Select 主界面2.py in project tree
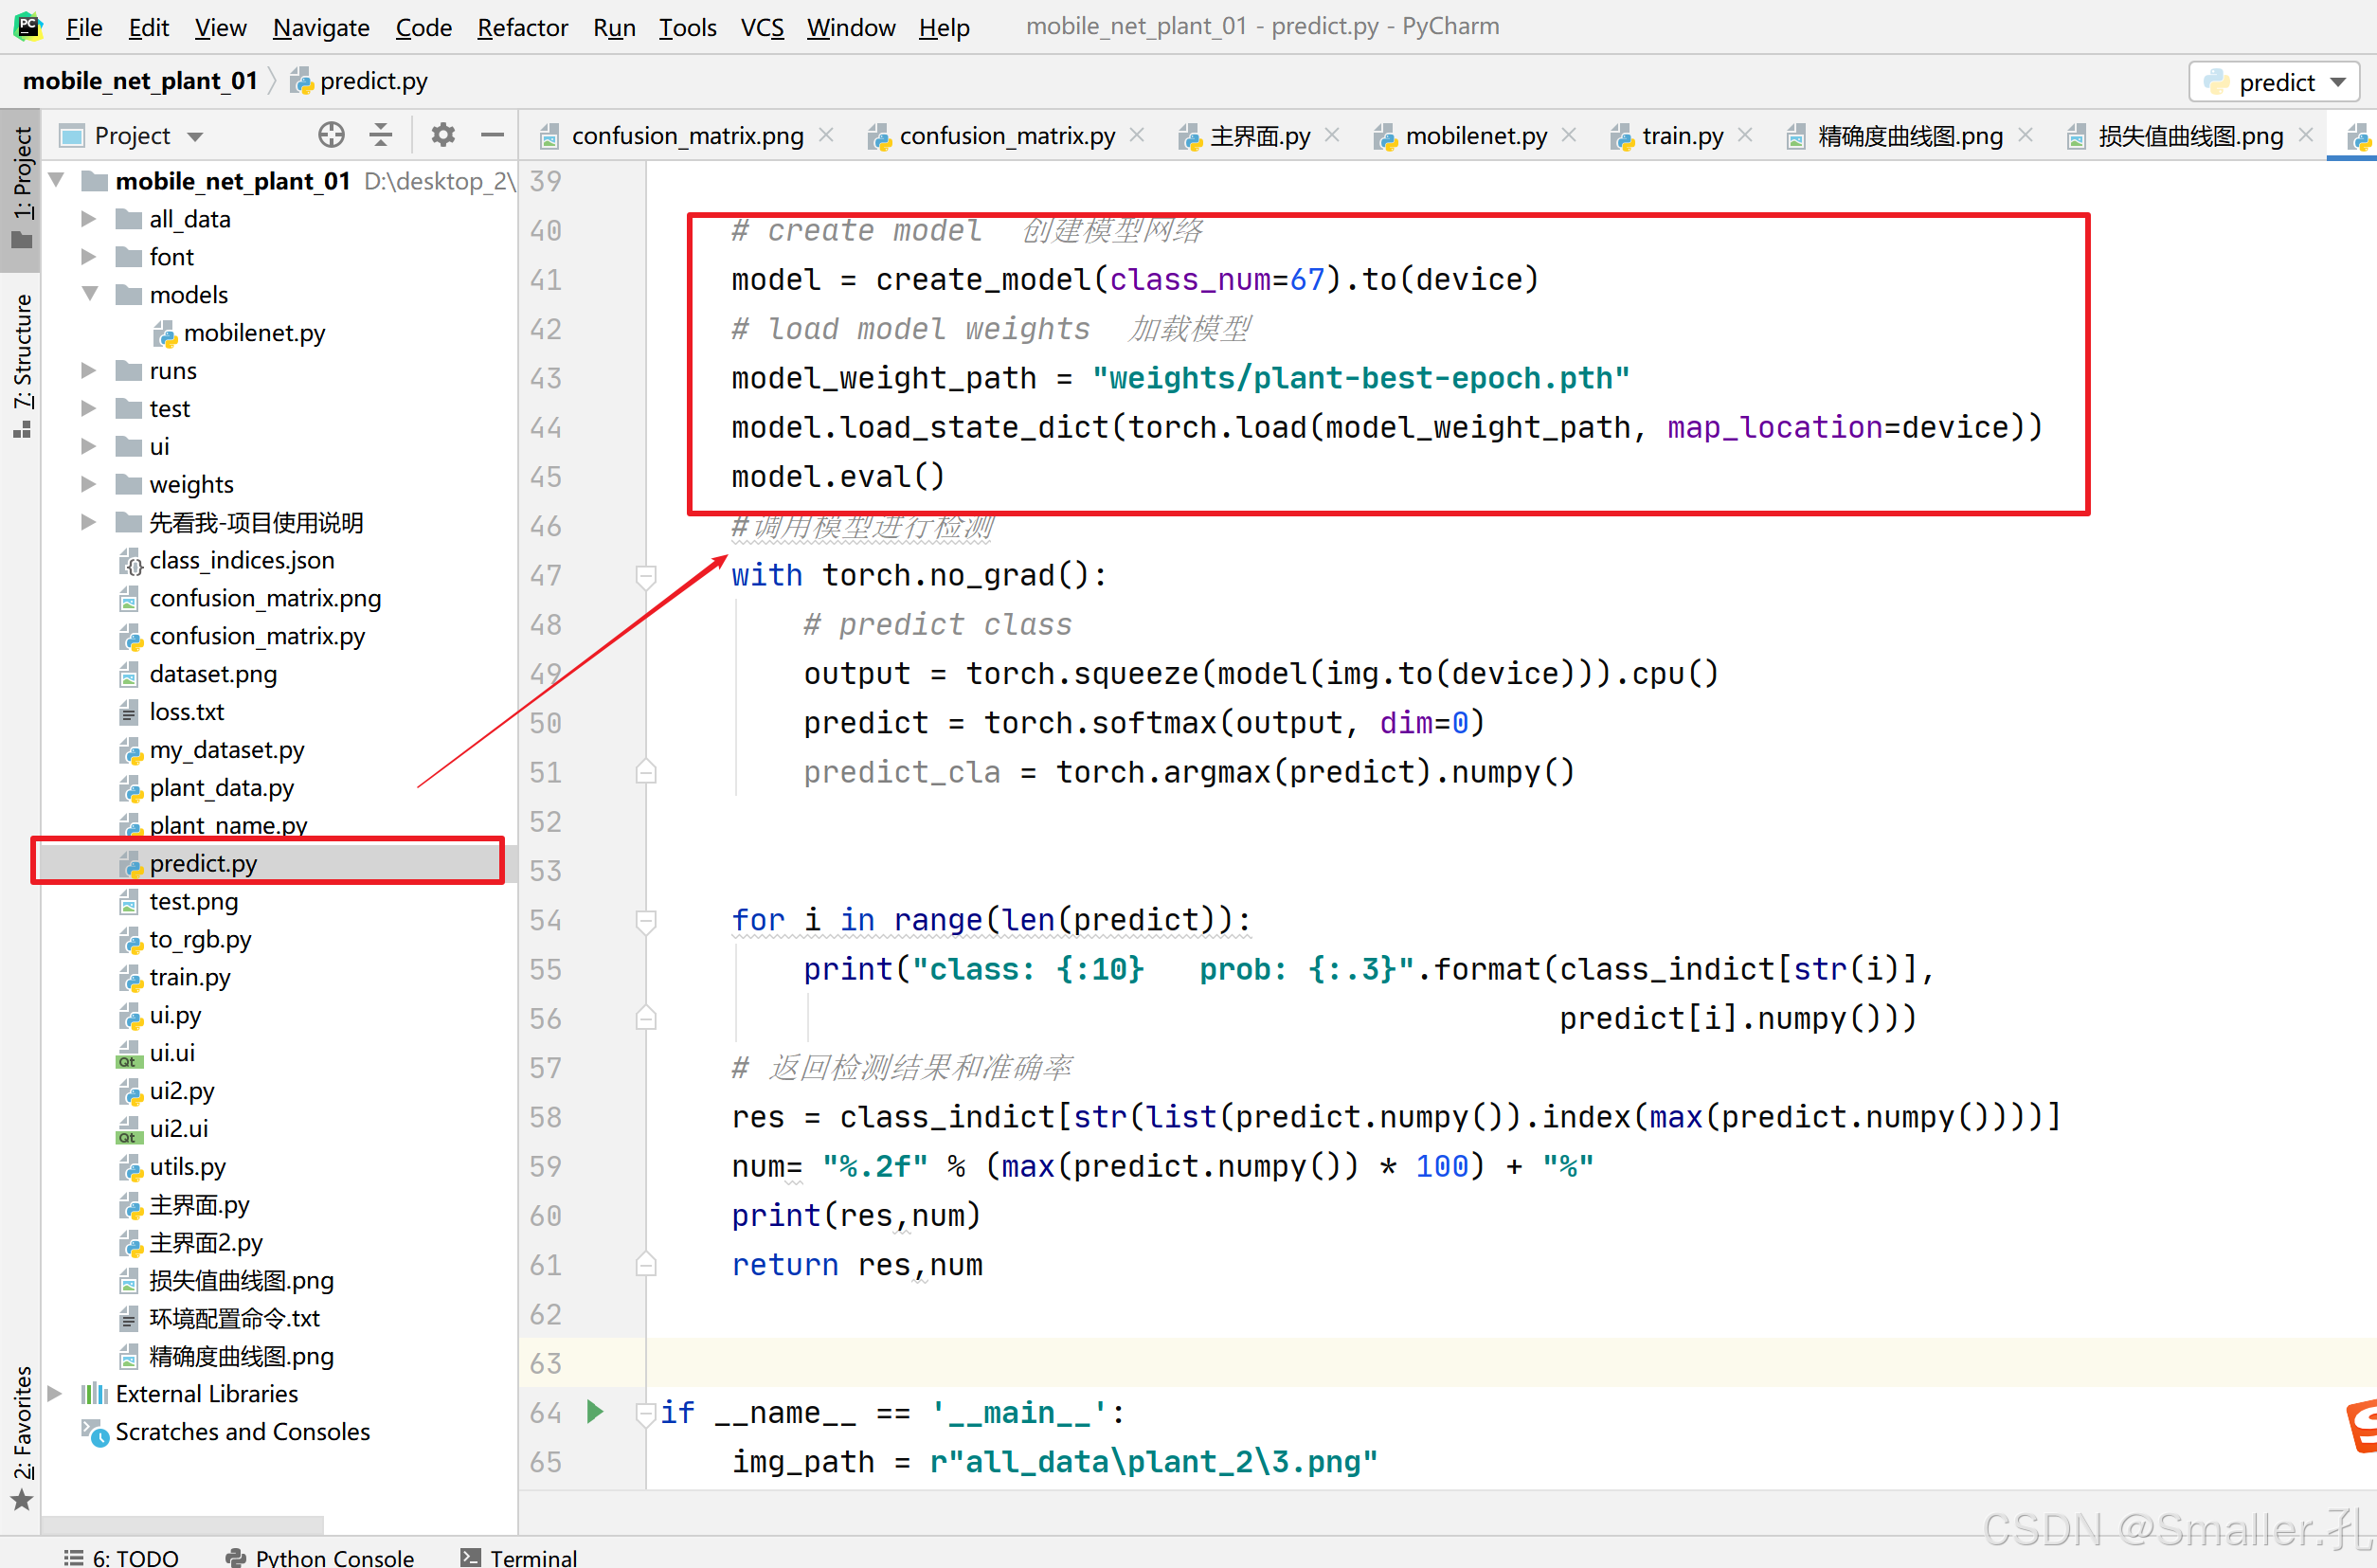 click(x=206, y=1243)
